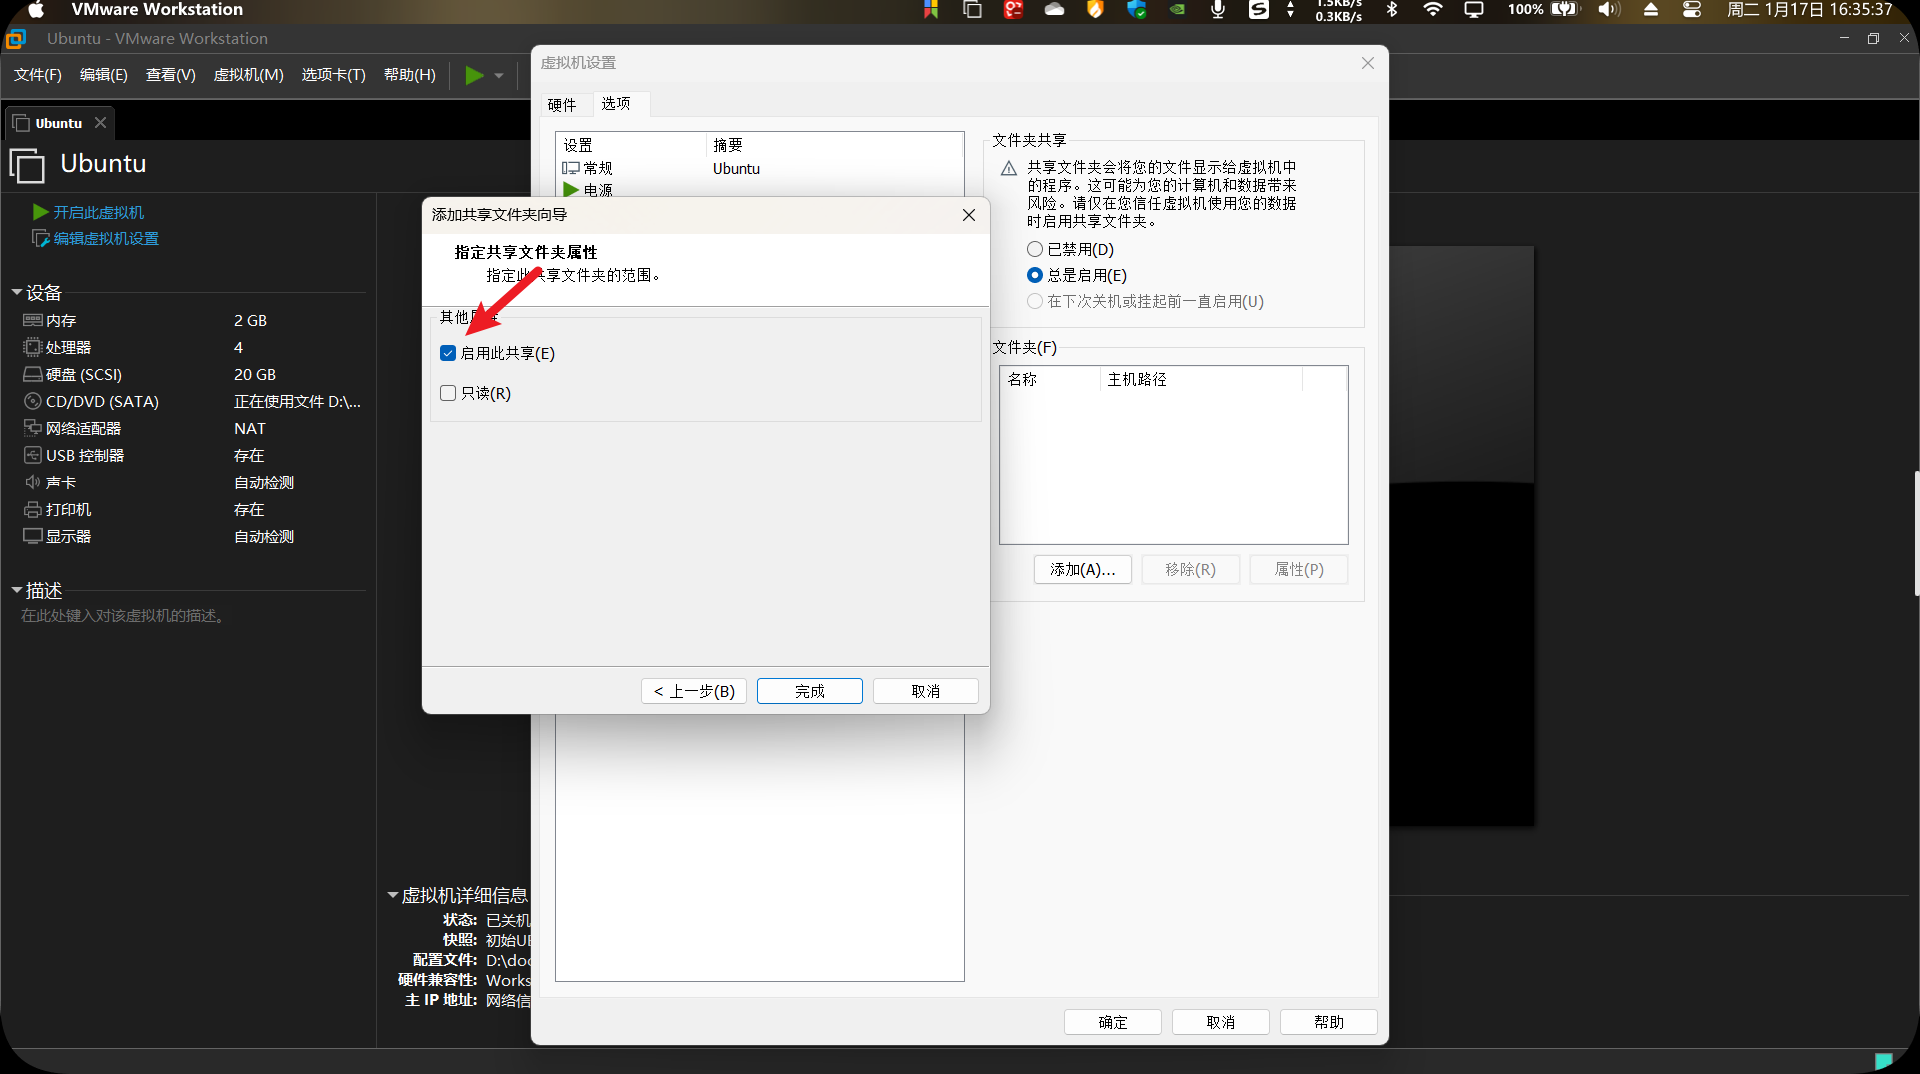1920x1074 pixels.
Task: Go back with < 上一步(B) button
Action: click(x=694, y=691)
